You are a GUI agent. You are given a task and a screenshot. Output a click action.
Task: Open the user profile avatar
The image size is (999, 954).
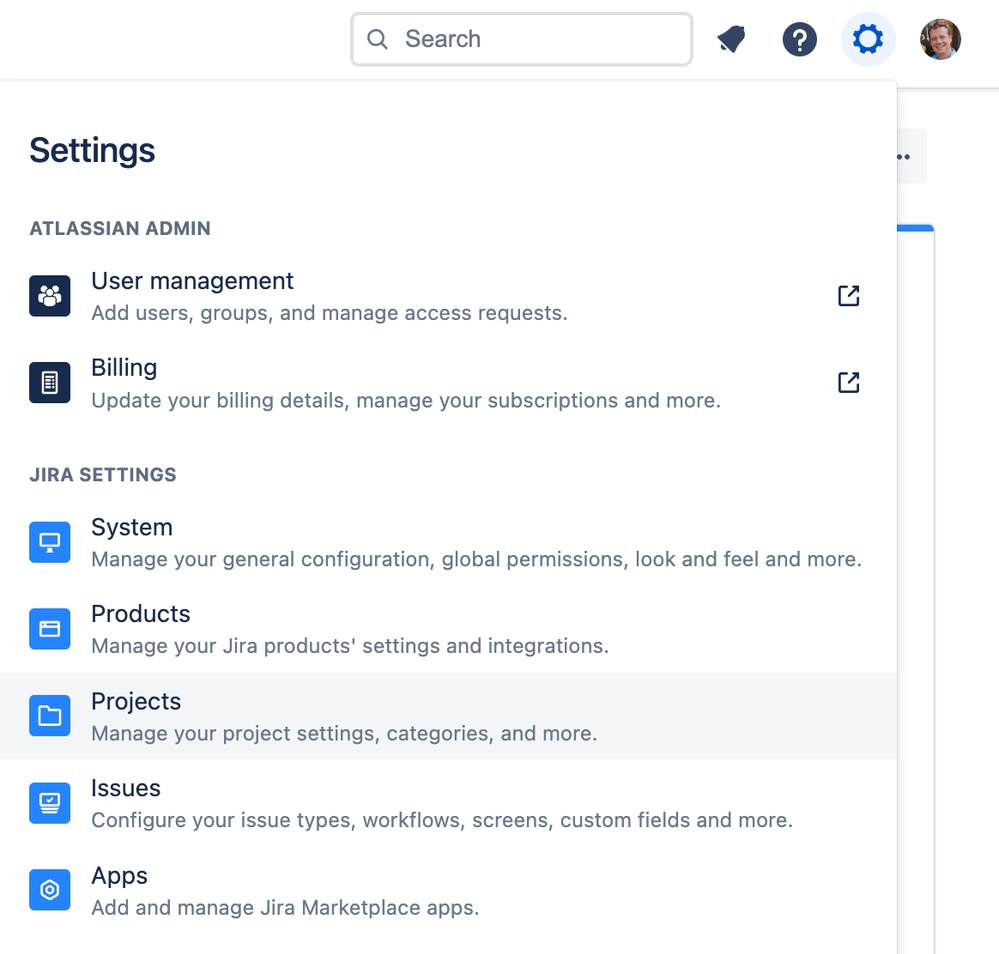(x=940, y=40)
